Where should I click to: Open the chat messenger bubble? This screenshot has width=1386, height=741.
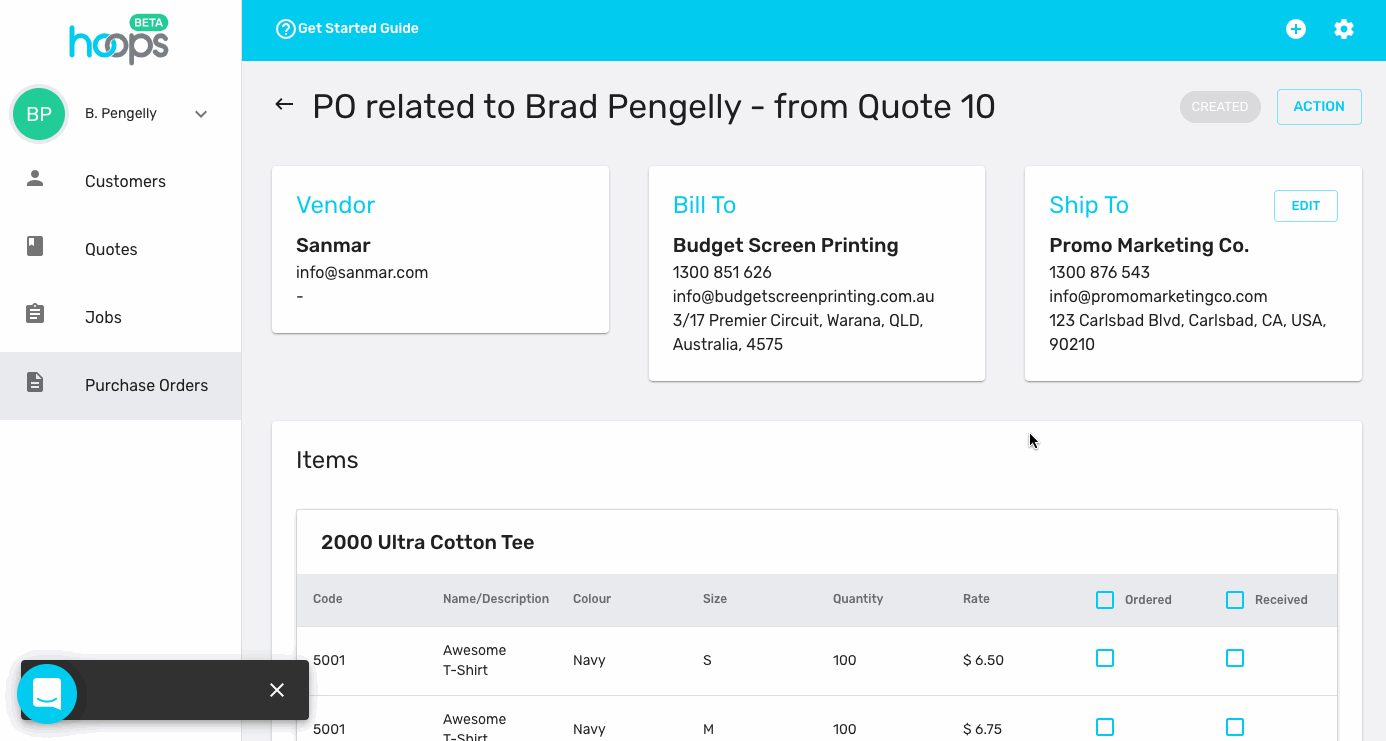tap(47, 693)
